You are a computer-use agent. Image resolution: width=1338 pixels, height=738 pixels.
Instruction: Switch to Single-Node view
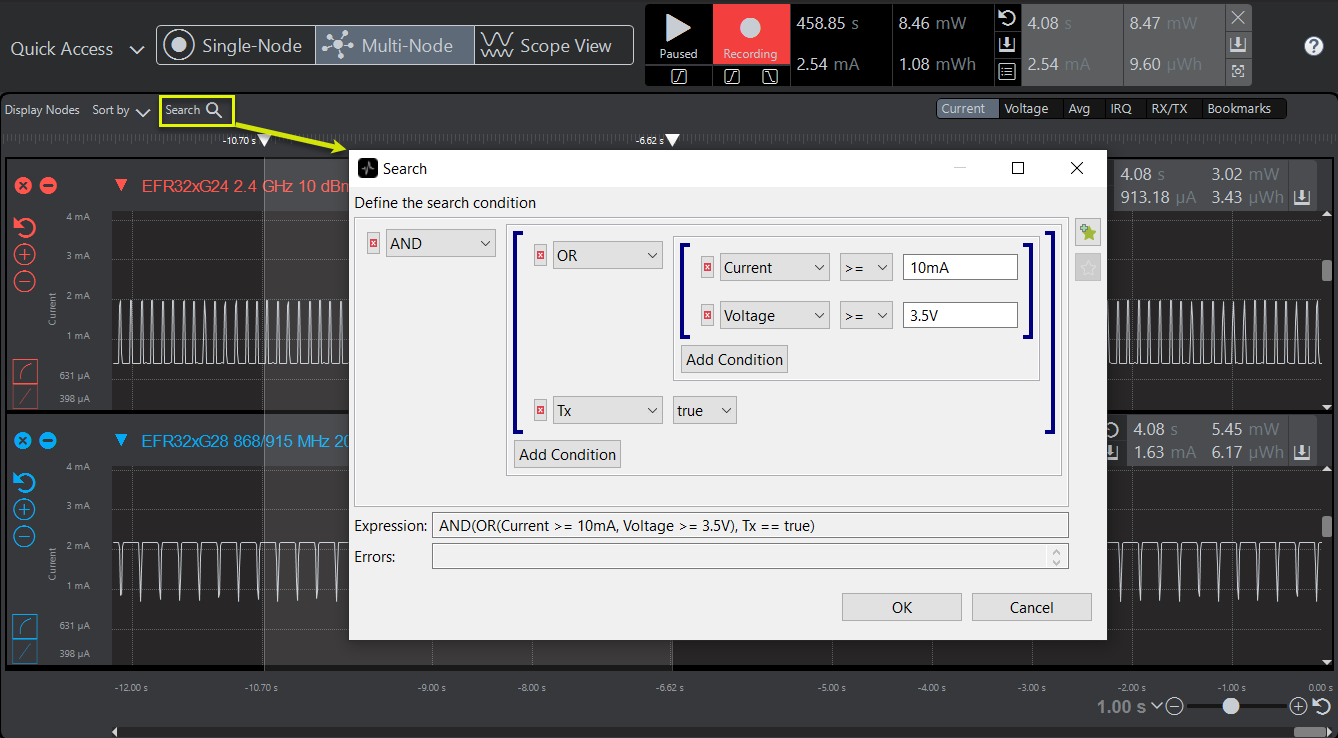point(236,45)
